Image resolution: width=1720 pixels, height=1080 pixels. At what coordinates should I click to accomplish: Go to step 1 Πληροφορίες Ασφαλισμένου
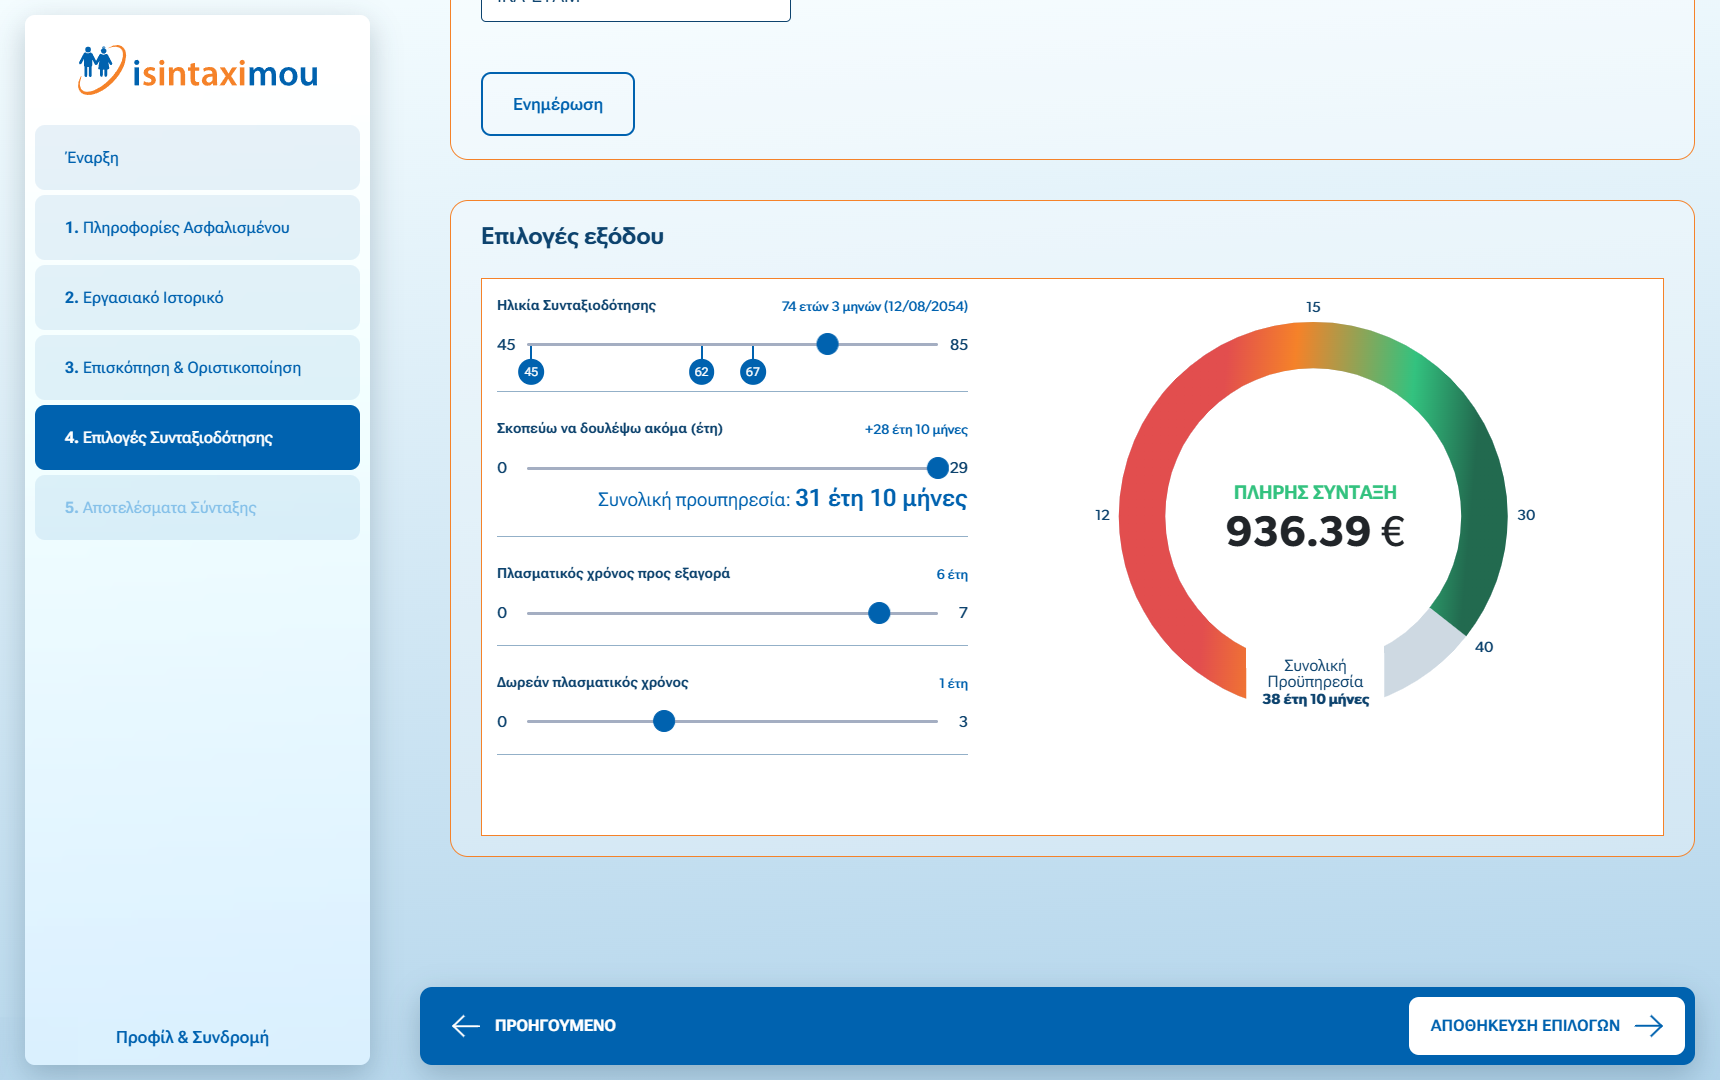click(197, 228)
